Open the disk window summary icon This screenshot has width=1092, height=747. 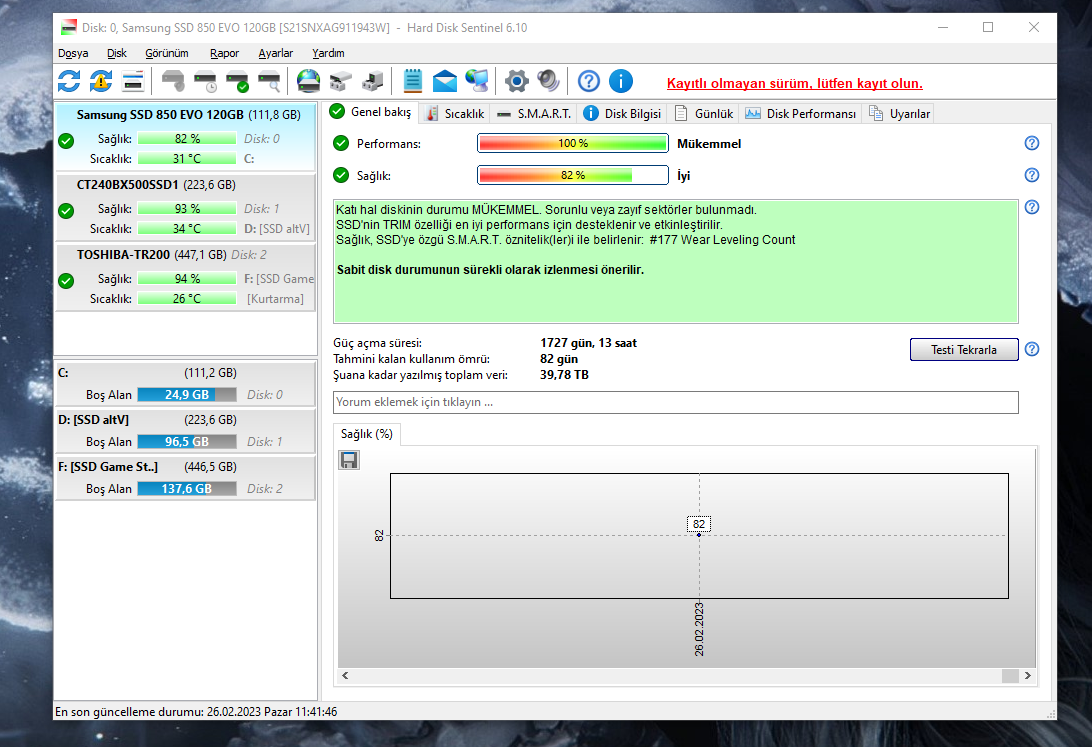(x=132, y=81)
